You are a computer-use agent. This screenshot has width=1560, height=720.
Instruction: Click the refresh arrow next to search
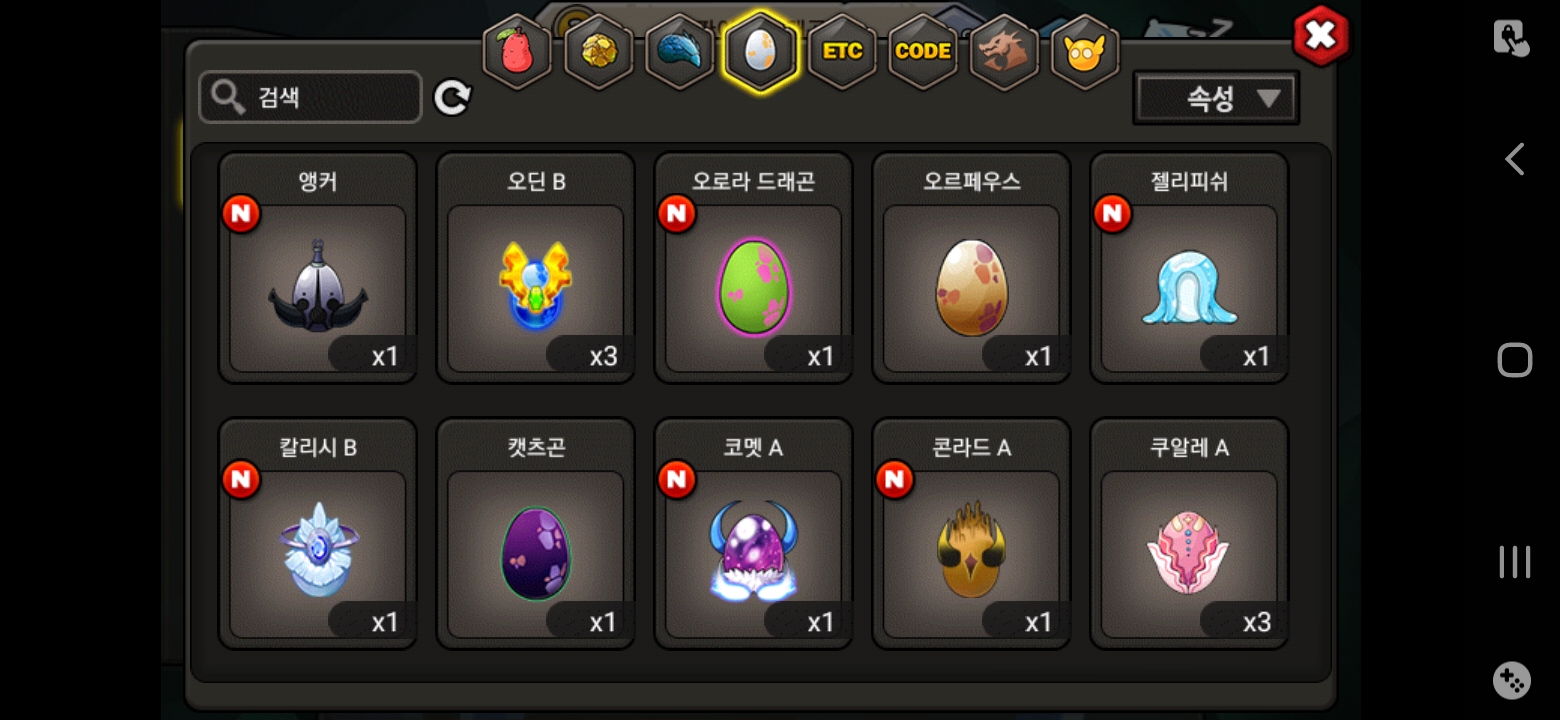pyautogui.click(x=452, y=98)
